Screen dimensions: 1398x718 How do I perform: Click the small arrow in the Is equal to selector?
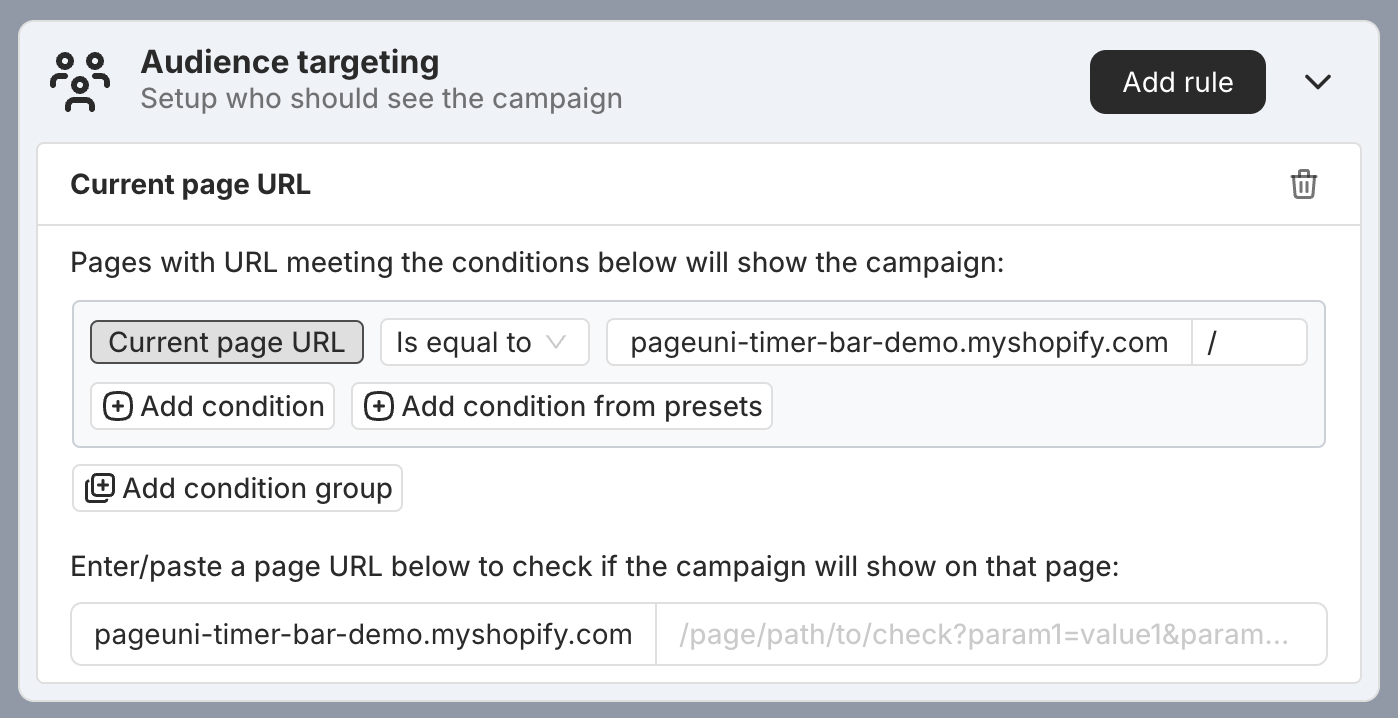pyautogui.click(x=556, y=343)
